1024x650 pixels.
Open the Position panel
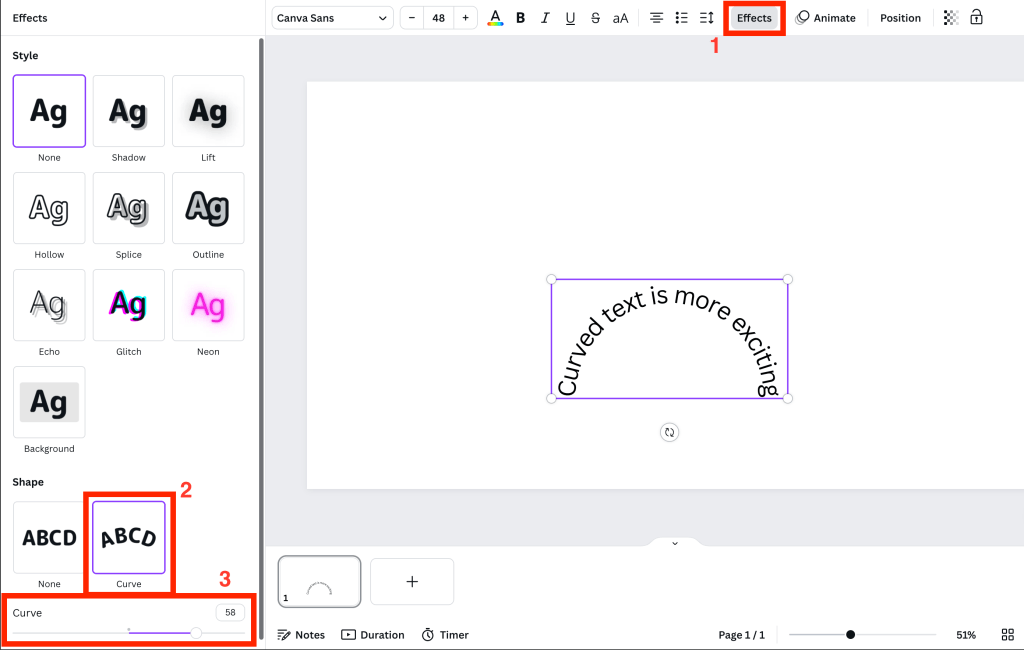(x=900, y=18)
